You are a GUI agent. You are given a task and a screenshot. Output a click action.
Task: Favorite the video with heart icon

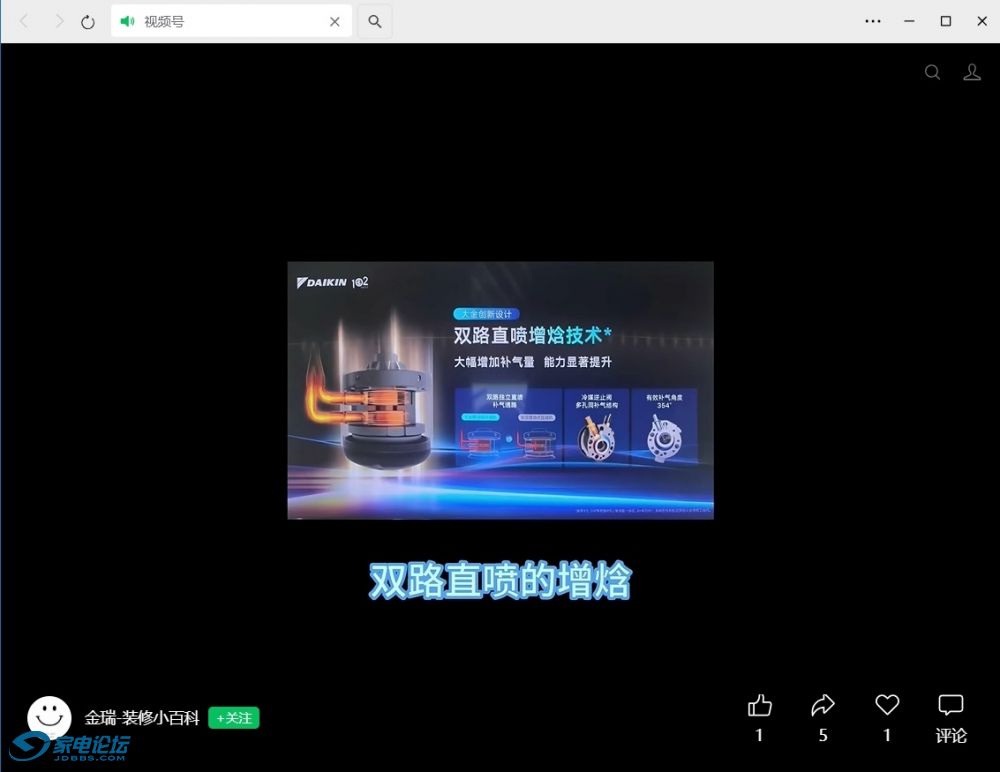tap(887, 706)
